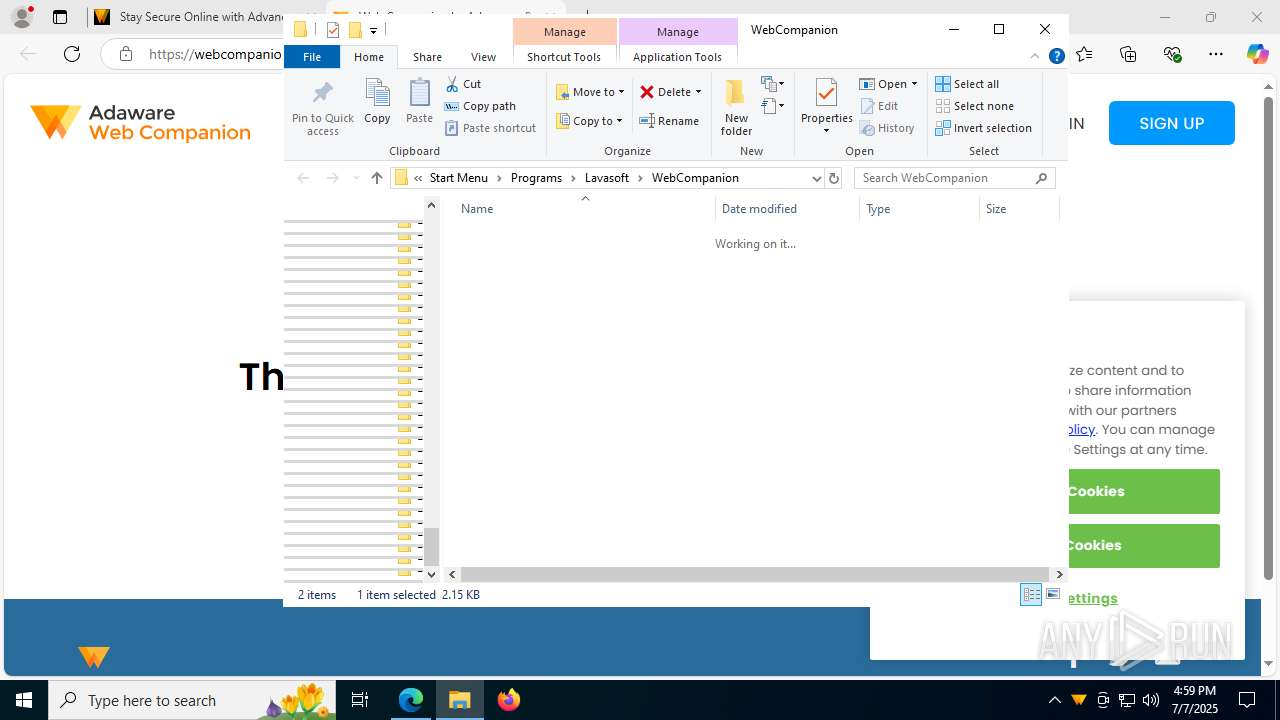The image size is (1280, 720).
Task: Click the horizontal scrollbar in file list
Action: click(755, 574)
